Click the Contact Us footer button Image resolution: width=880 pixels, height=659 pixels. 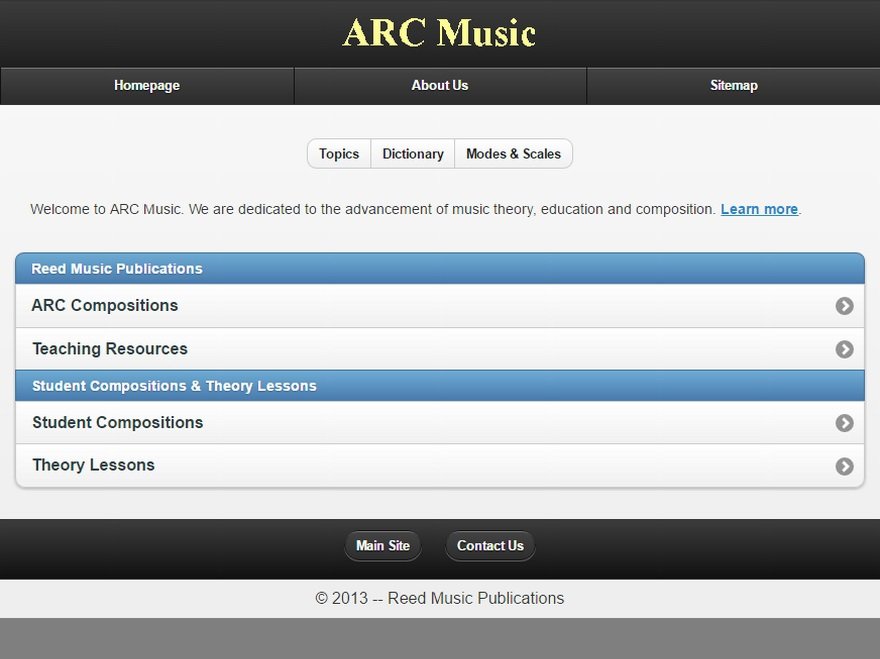click(490, 546)
